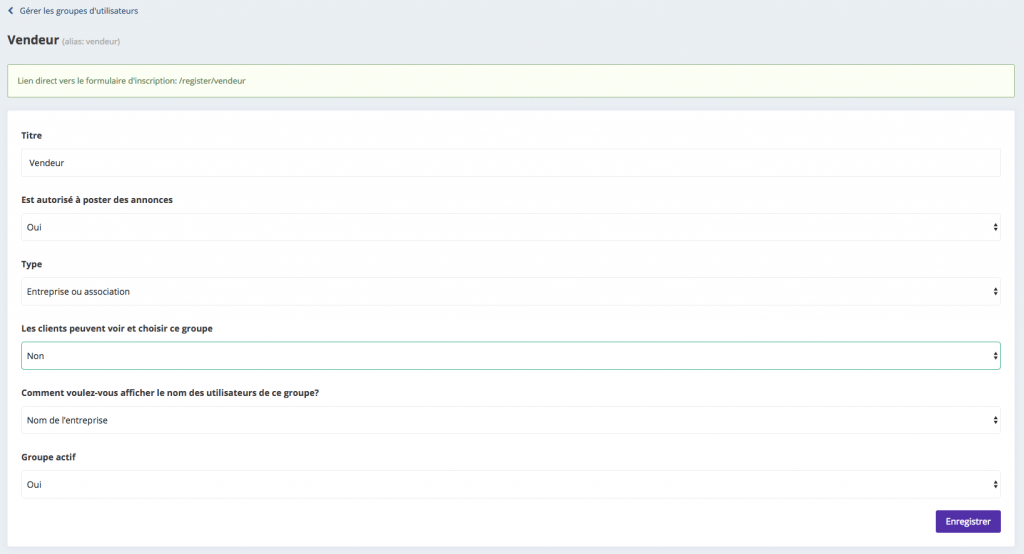Click the '(alias: vendeur)' text
The image size is (1024, 554).
tap(91, 41)
